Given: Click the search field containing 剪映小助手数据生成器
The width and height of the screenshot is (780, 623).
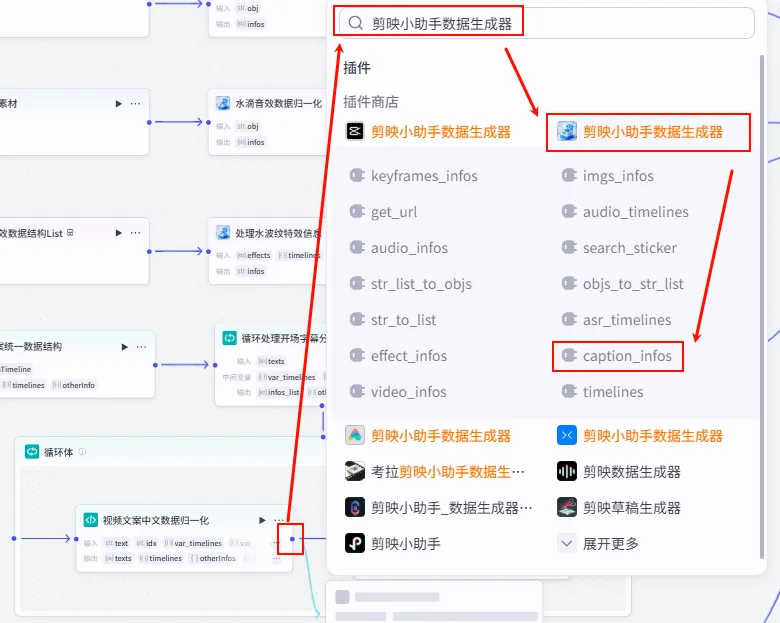Looking at the screenshot, I should click(546, 23).
